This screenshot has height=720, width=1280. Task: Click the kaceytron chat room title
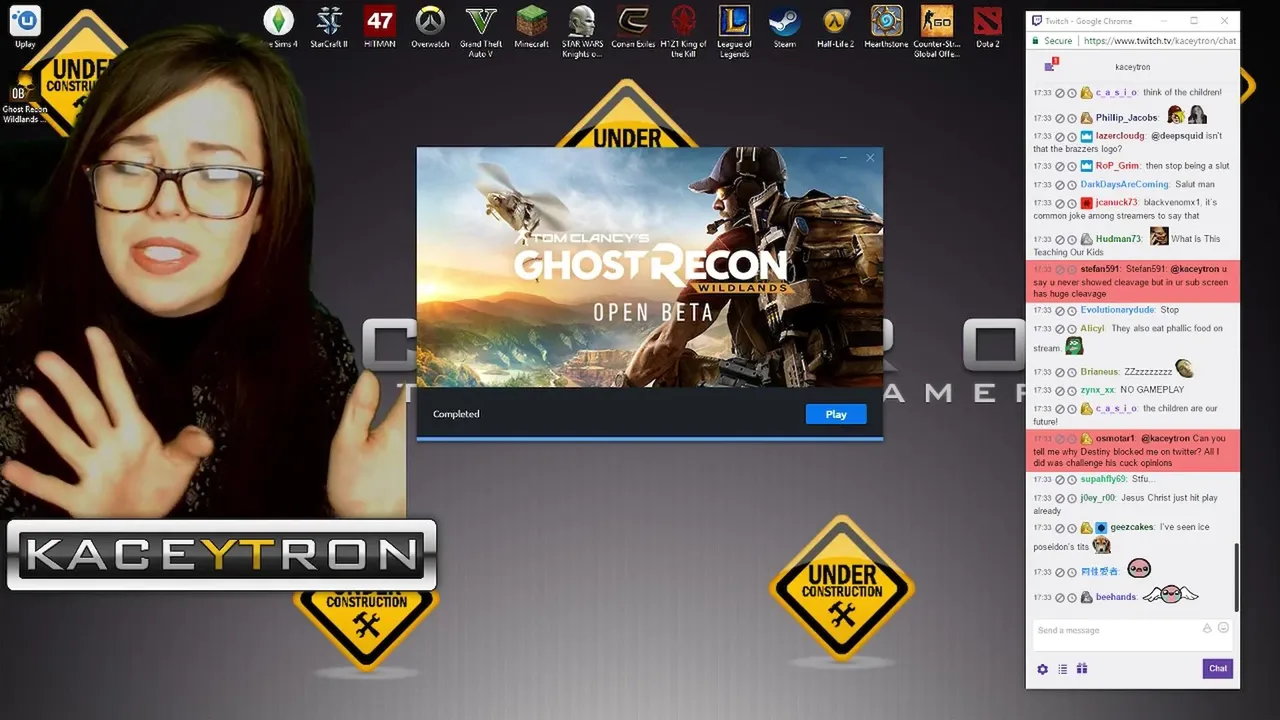point(1132,67)
